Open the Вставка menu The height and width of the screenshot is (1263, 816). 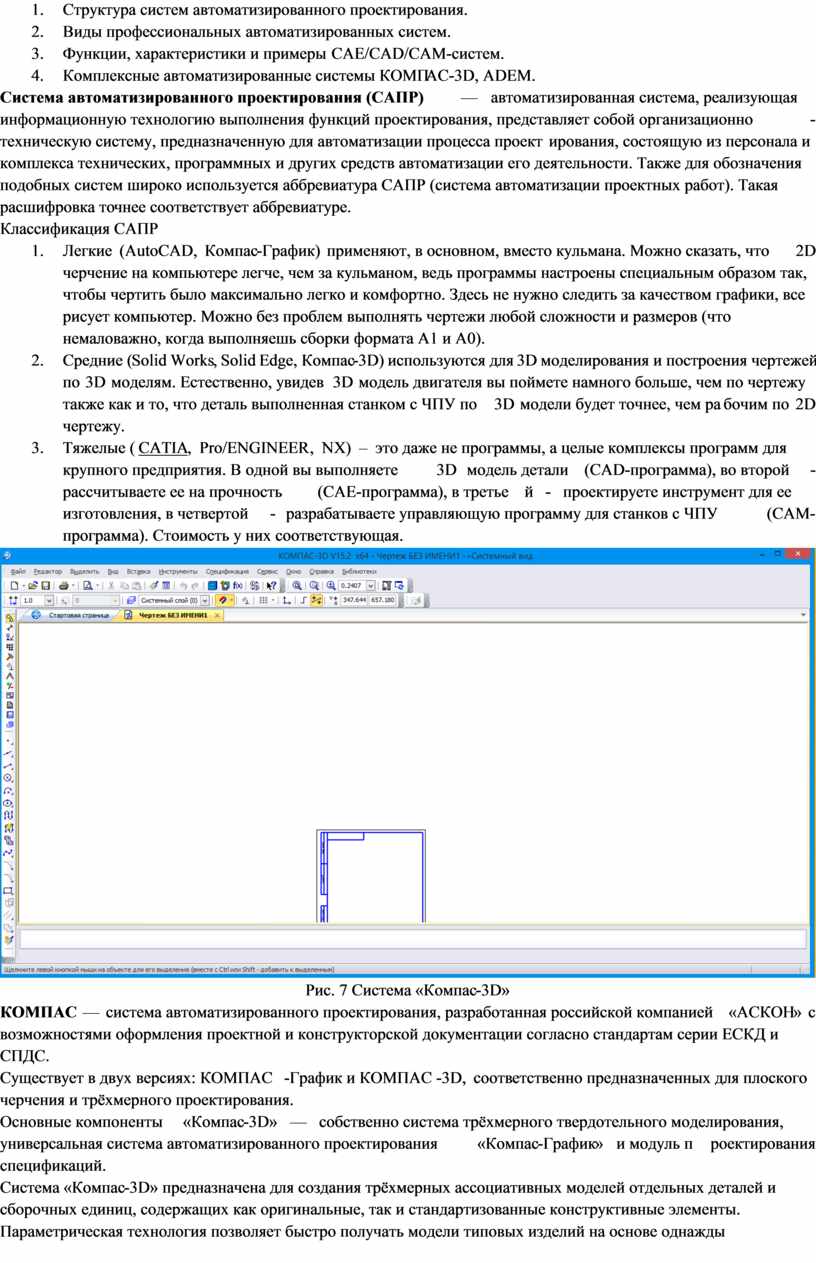[139, 570]
